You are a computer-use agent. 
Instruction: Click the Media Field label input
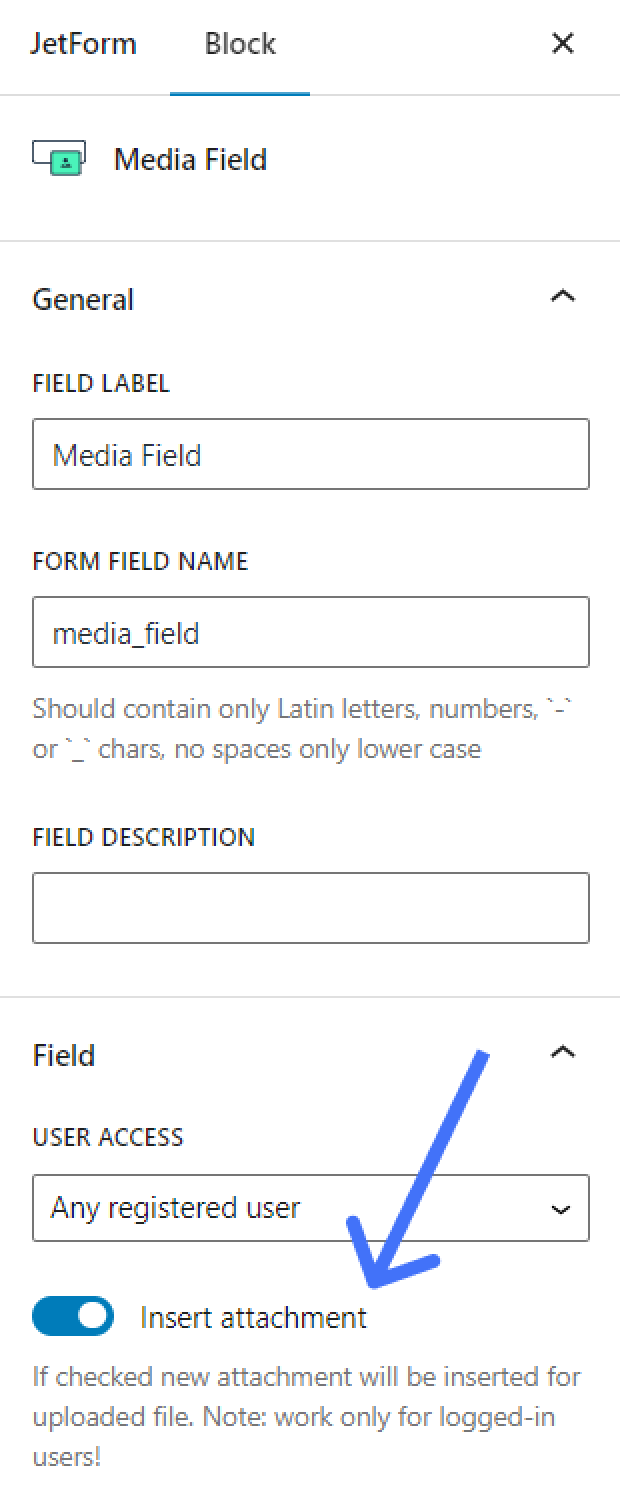311,454
